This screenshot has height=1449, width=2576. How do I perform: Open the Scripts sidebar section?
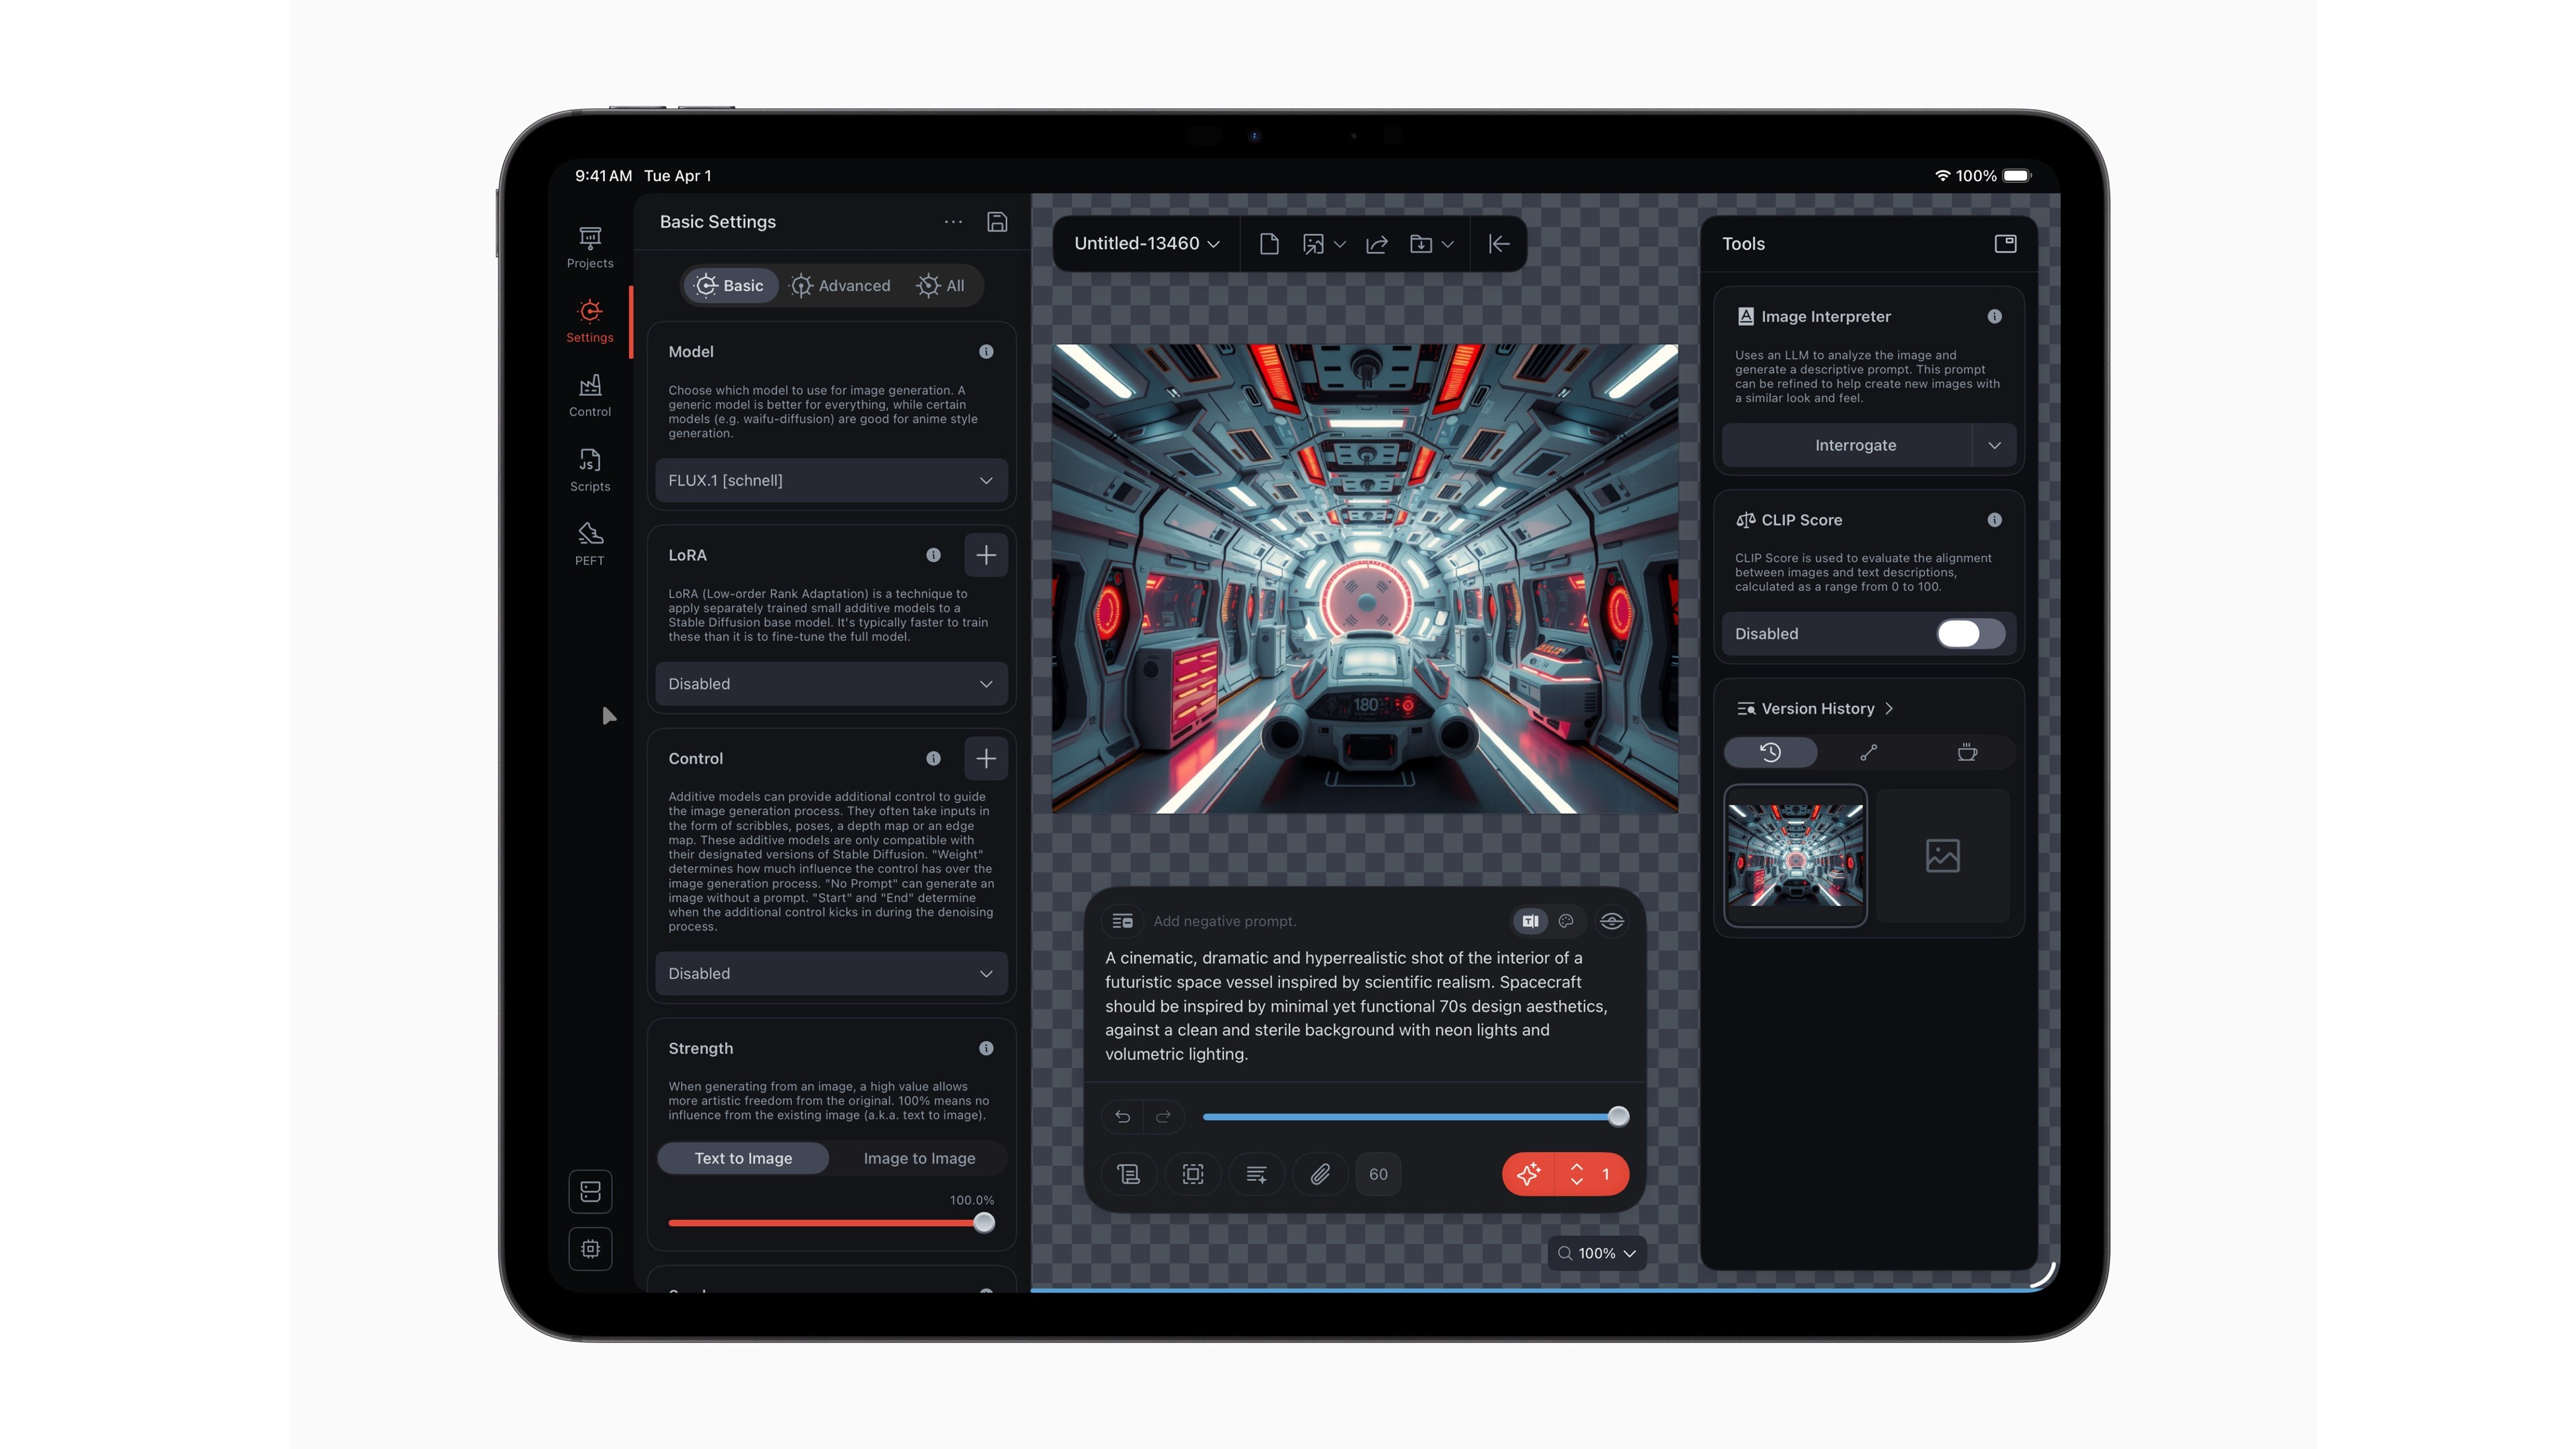click(590, 470)
